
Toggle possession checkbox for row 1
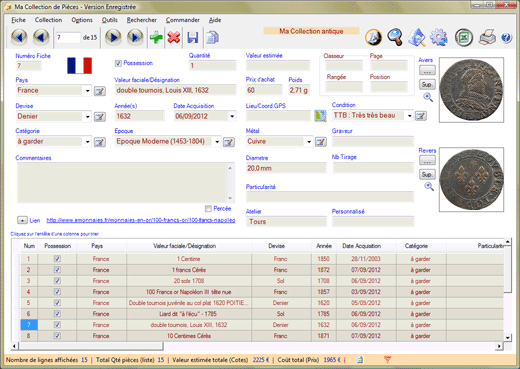[57, 259]
